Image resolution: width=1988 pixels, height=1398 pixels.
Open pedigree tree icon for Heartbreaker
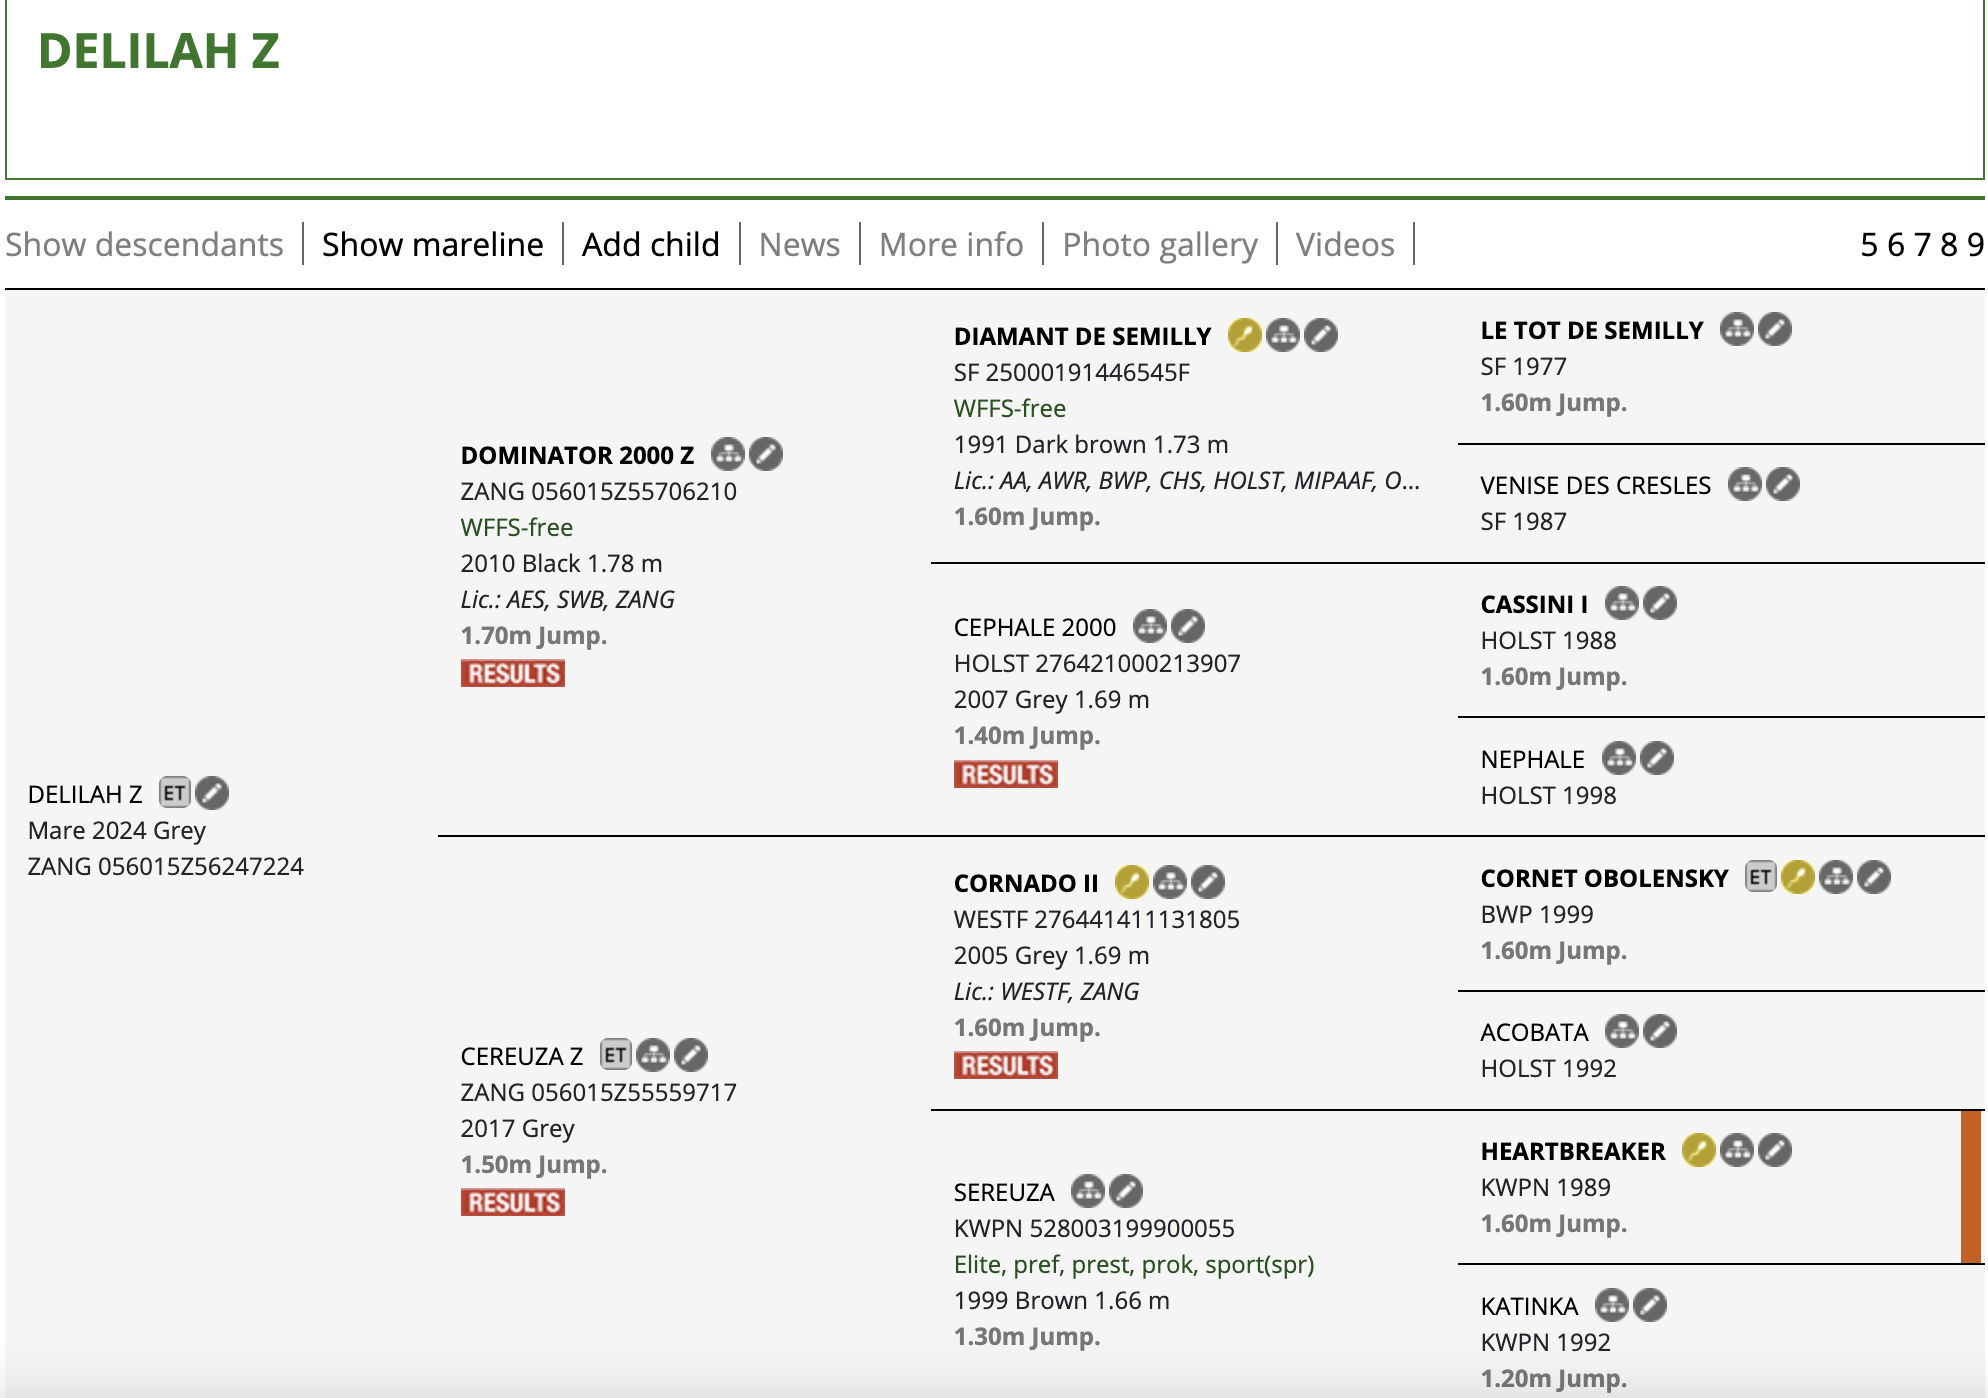[x=1737, y=1150]
